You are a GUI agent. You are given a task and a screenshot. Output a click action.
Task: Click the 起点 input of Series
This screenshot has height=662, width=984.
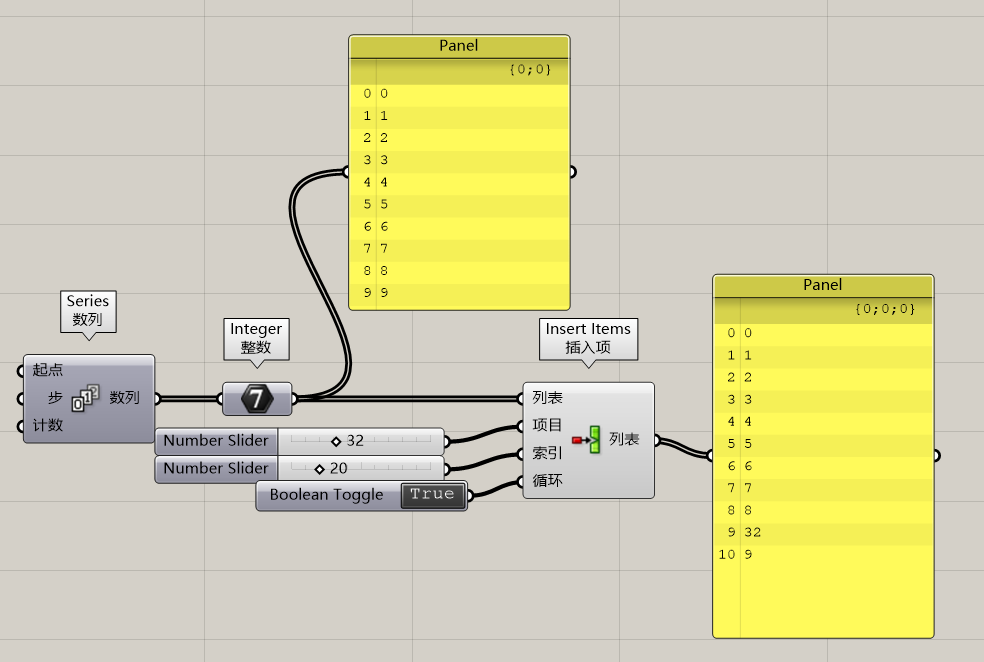tap(48, 370)
